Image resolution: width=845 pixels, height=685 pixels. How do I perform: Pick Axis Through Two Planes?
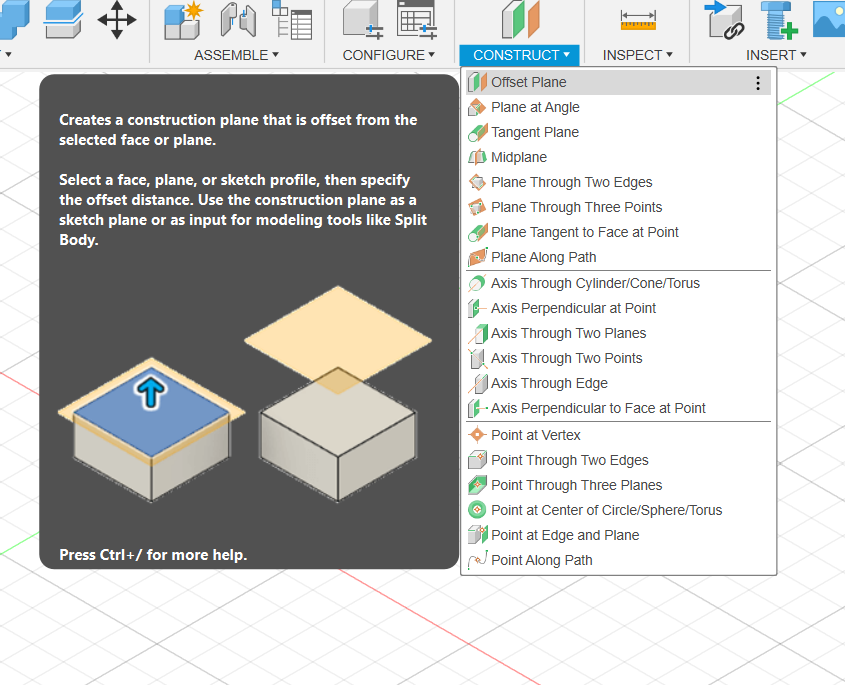point(618,333)
